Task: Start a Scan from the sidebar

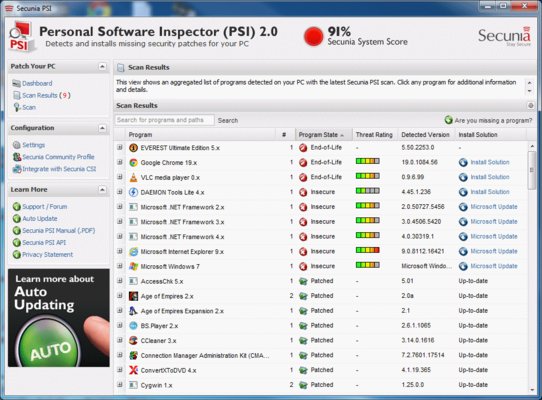Action: tap(29, 107)
